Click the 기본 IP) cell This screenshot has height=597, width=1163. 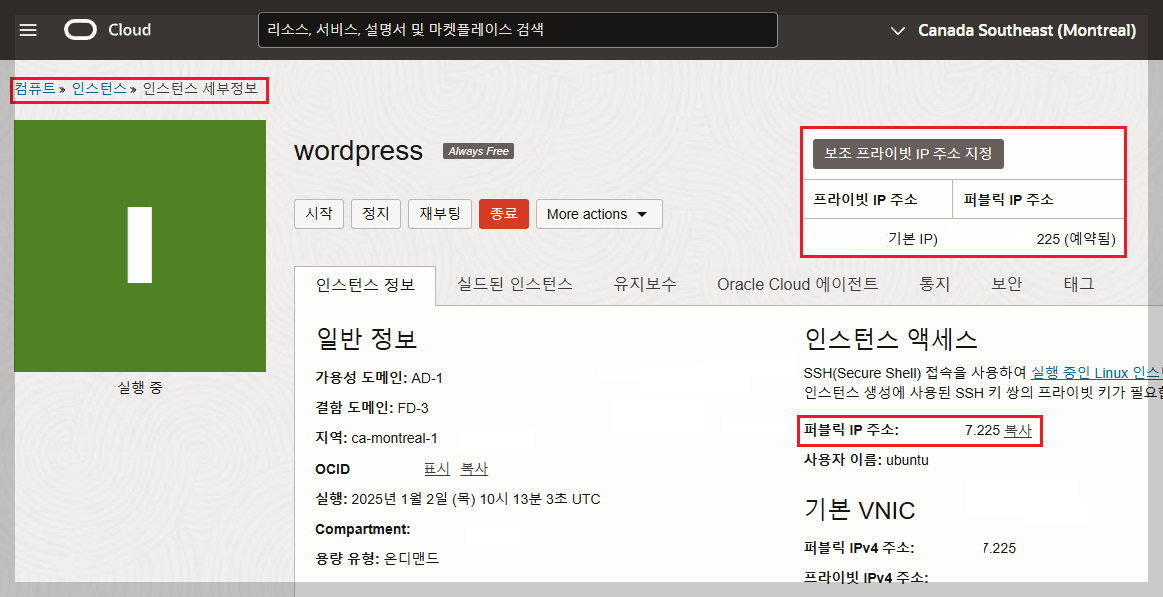913,239
